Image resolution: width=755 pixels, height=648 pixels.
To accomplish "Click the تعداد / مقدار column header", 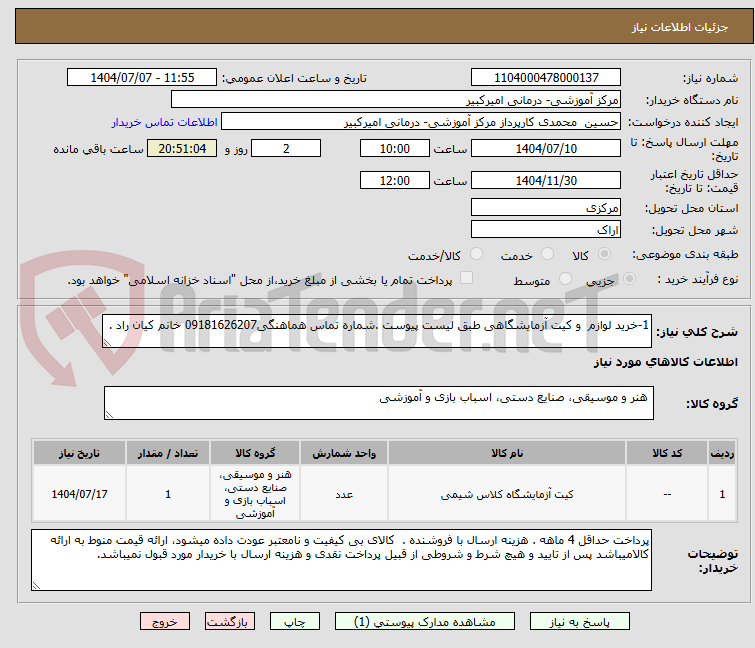I will (168, 453).
